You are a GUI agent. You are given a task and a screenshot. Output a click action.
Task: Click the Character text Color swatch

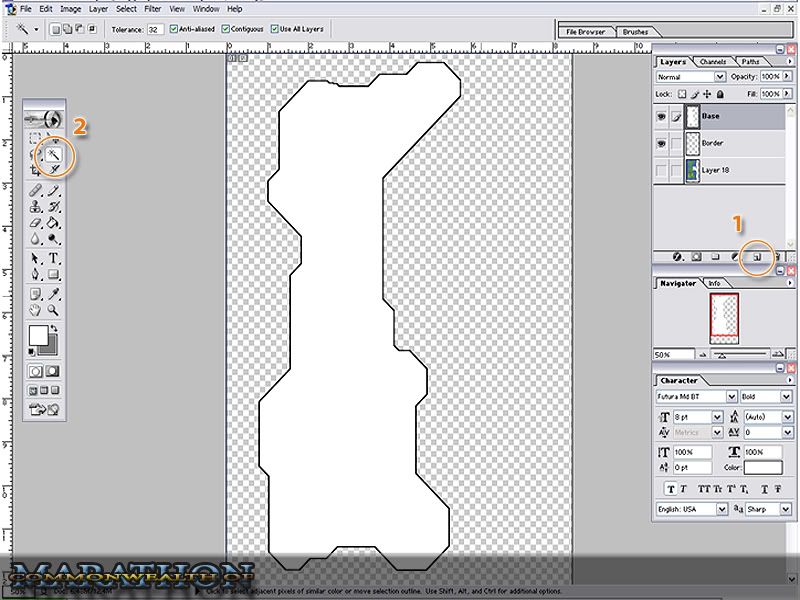tap(763, 467)
